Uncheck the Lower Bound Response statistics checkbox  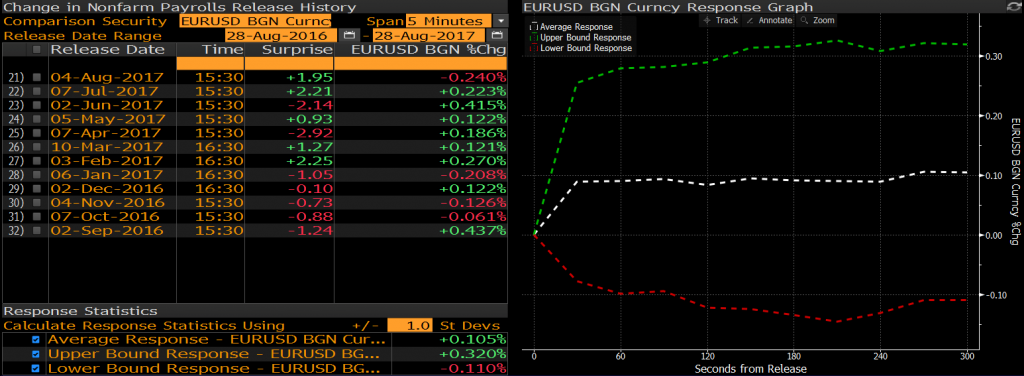click(36, 369)
